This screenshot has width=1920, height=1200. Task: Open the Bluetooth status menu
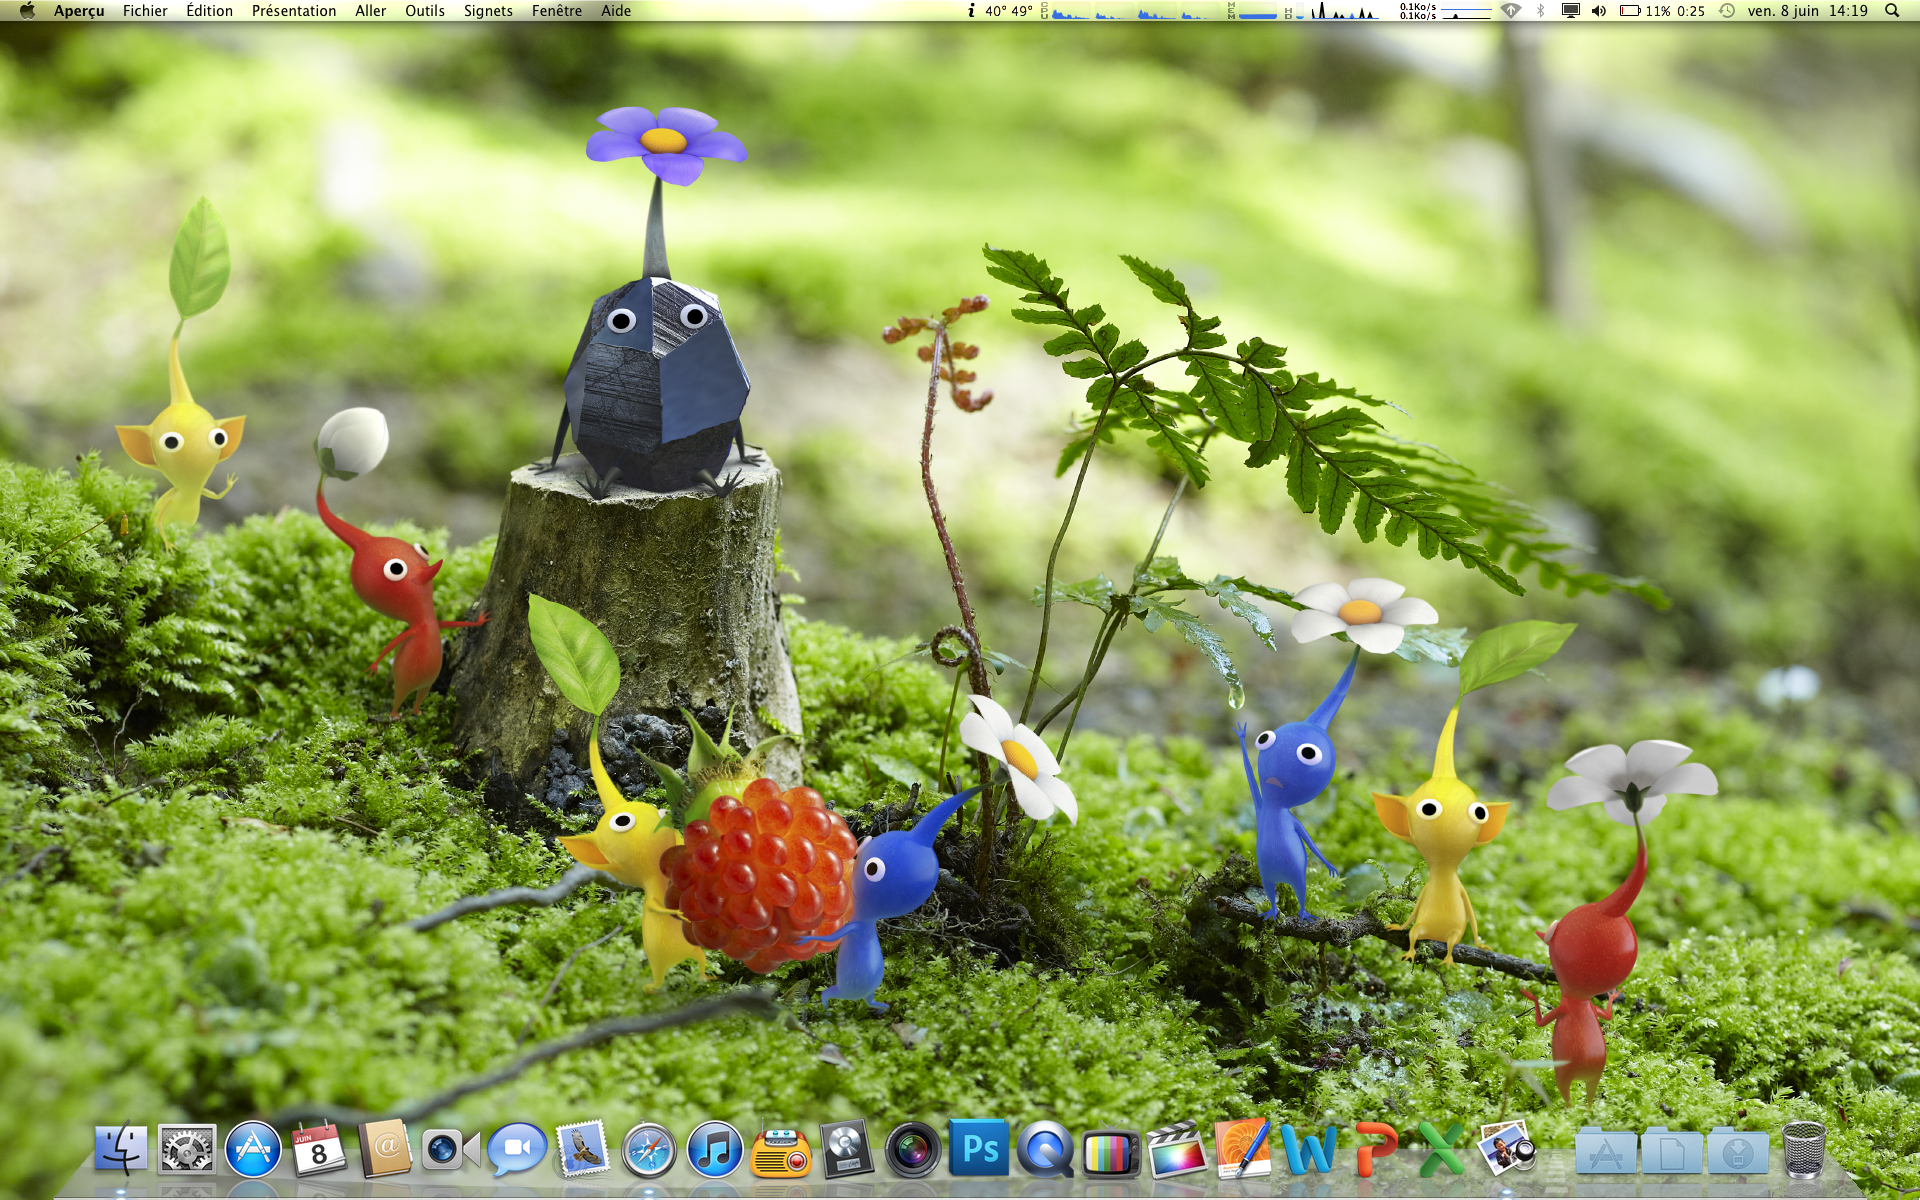[x=1541, y=11]
